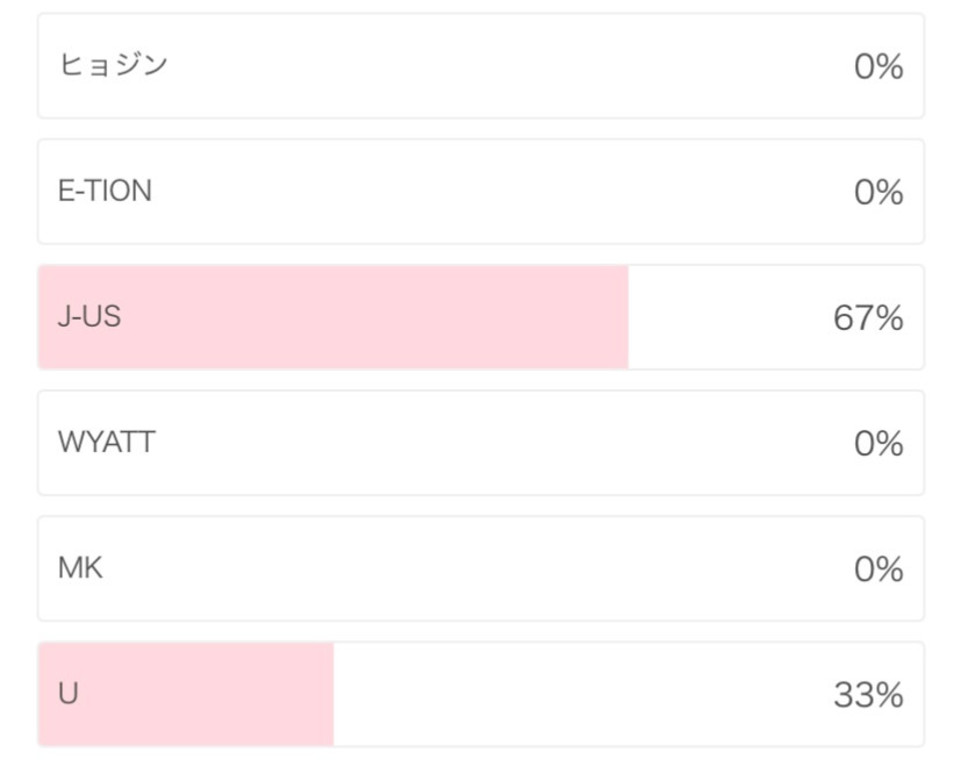This screenshot has width=960, height=760.
Task: Click the J-US name label
Action: point(89,317)
